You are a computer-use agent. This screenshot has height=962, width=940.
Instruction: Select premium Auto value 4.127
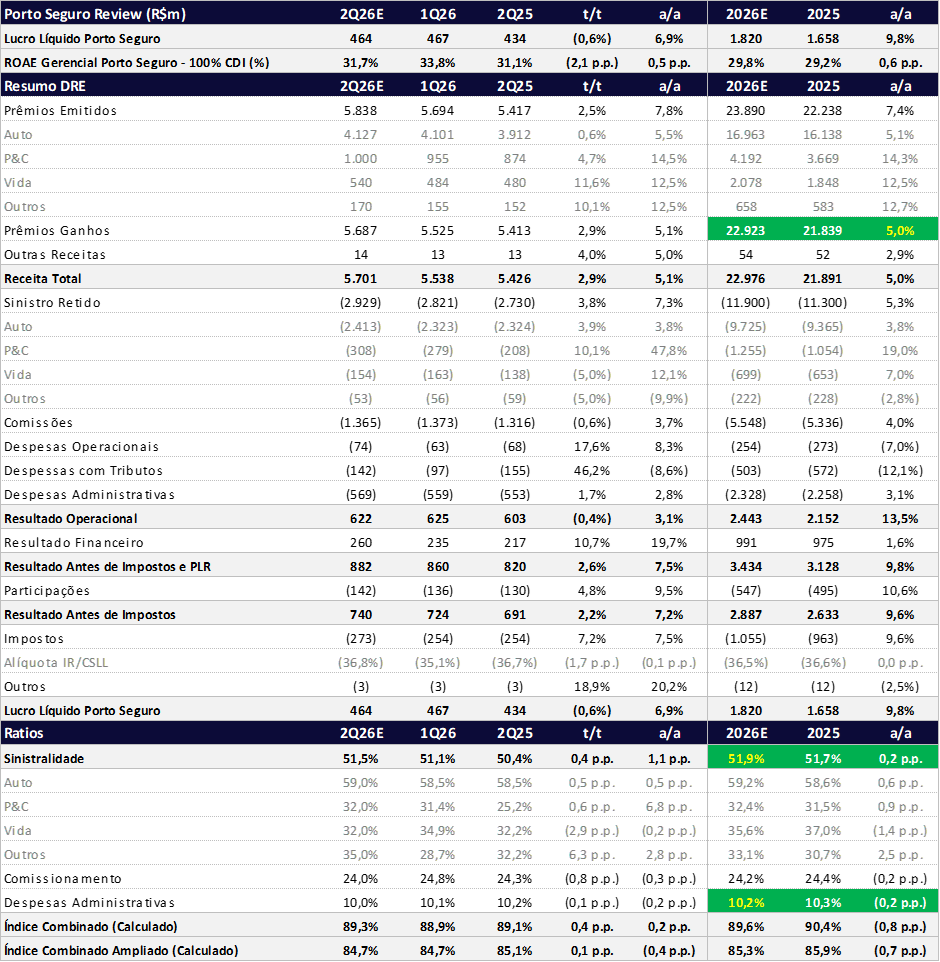click(361, 134)
